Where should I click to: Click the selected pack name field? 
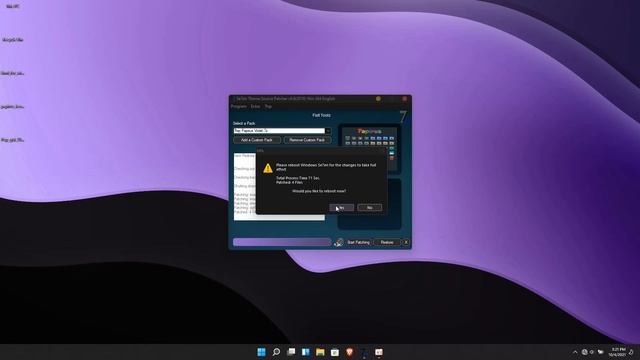[x=279, y=131]
